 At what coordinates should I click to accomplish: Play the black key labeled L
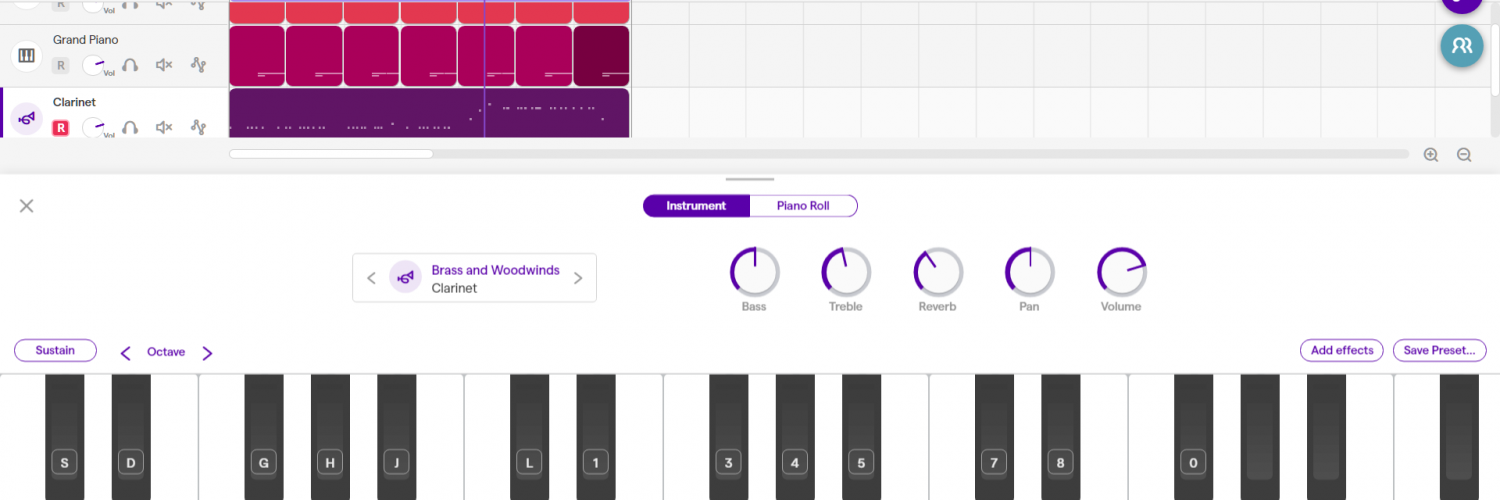coord(529,437)
